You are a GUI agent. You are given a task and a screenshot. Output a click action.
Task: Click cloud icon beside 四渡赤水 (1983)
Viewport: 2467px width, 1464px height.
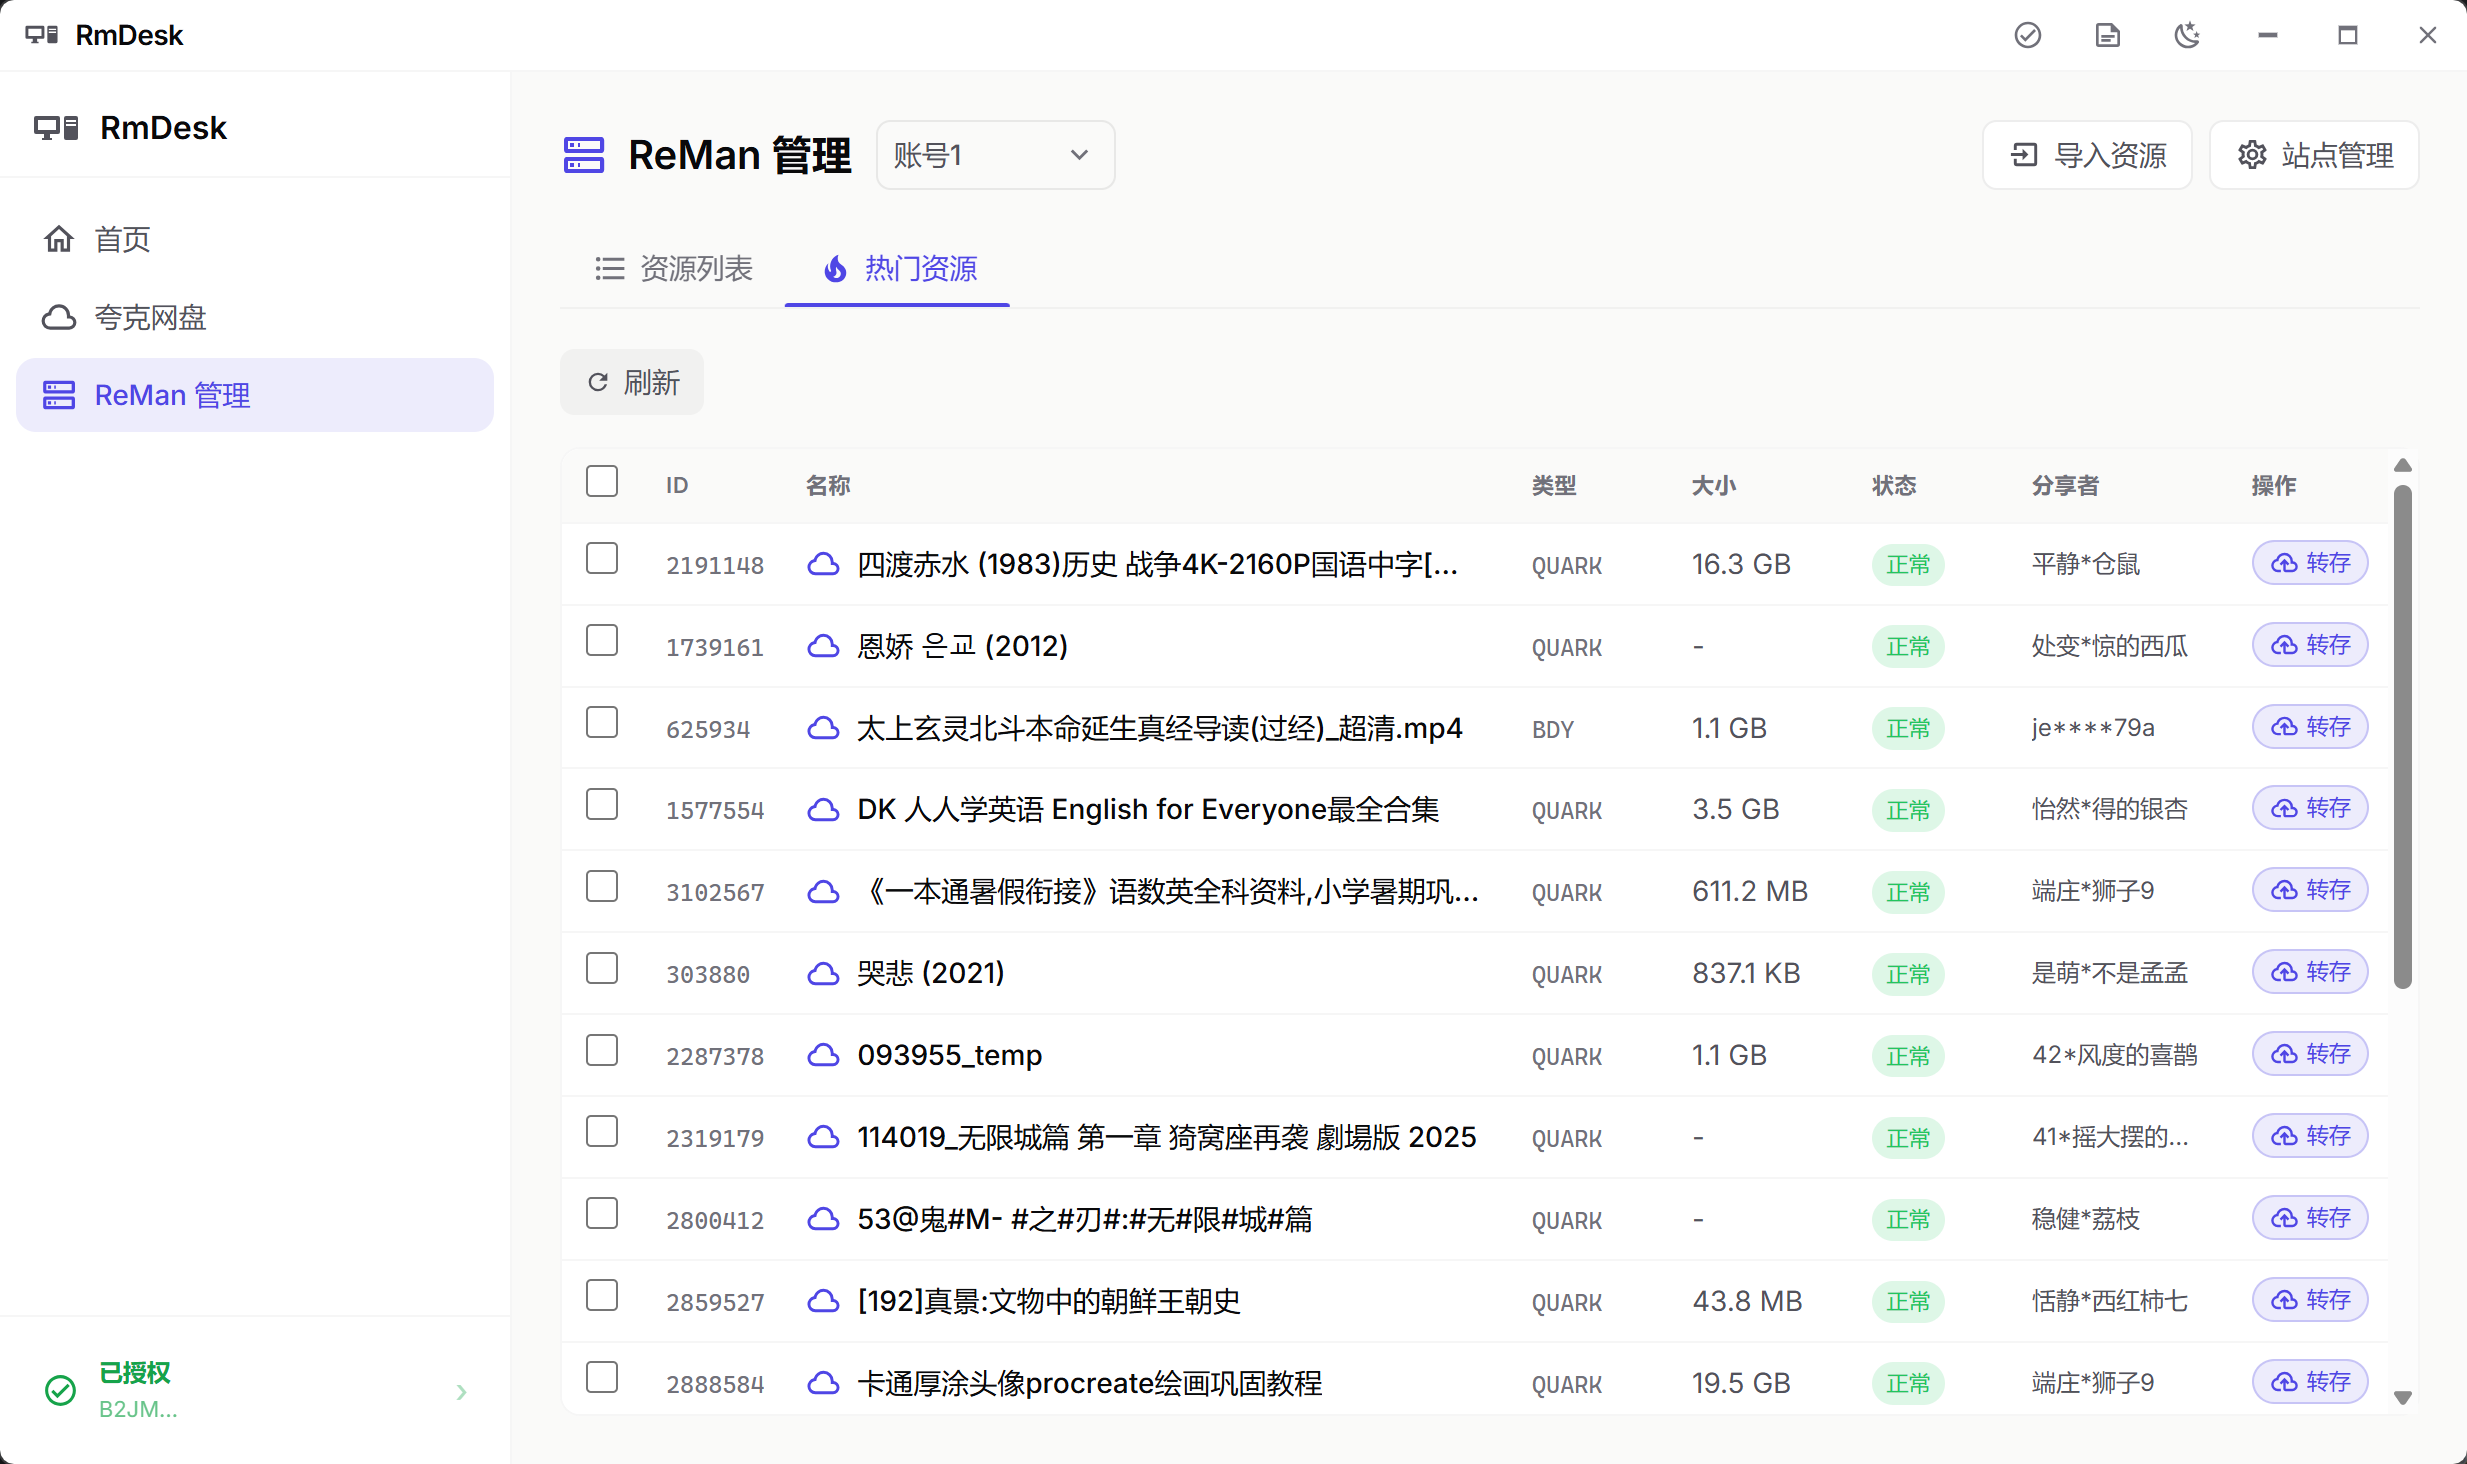823,564
